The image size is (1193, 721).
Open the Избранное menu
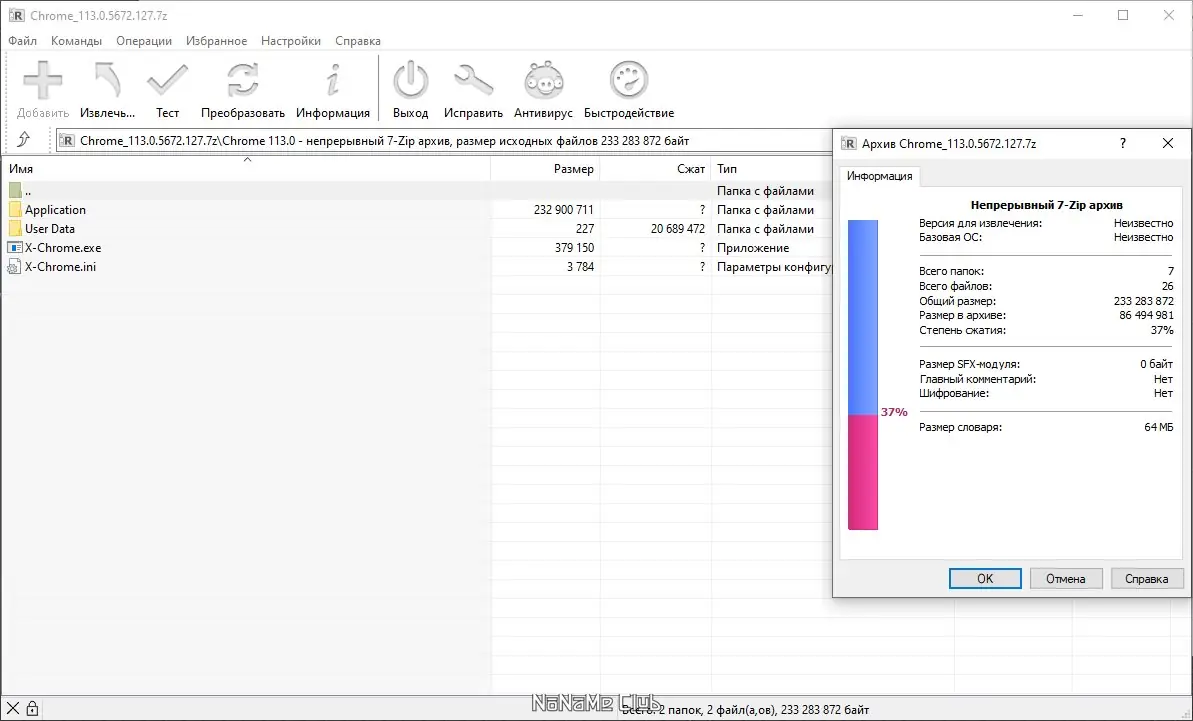[x=216, y=41]
